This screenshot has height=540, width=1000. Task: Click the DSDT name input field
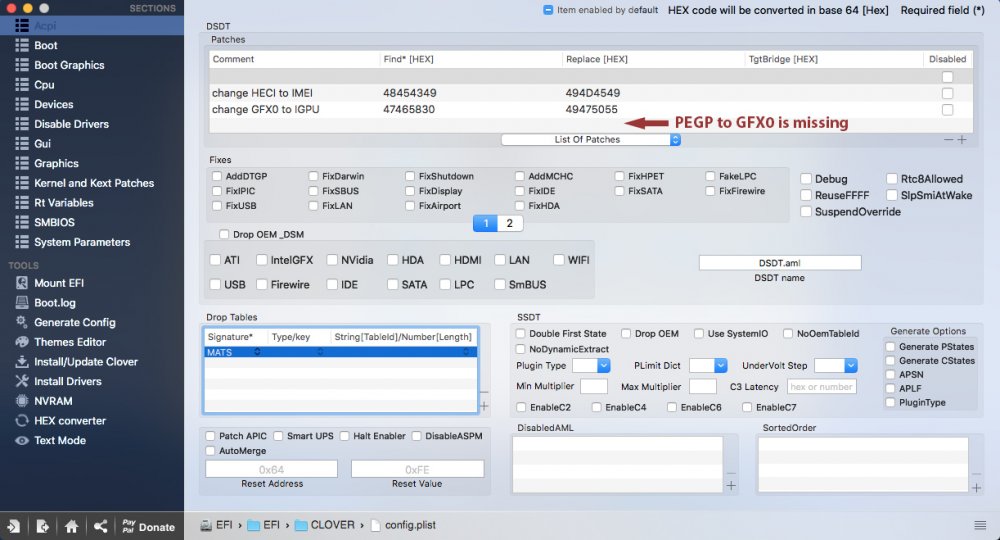point(779,263)
